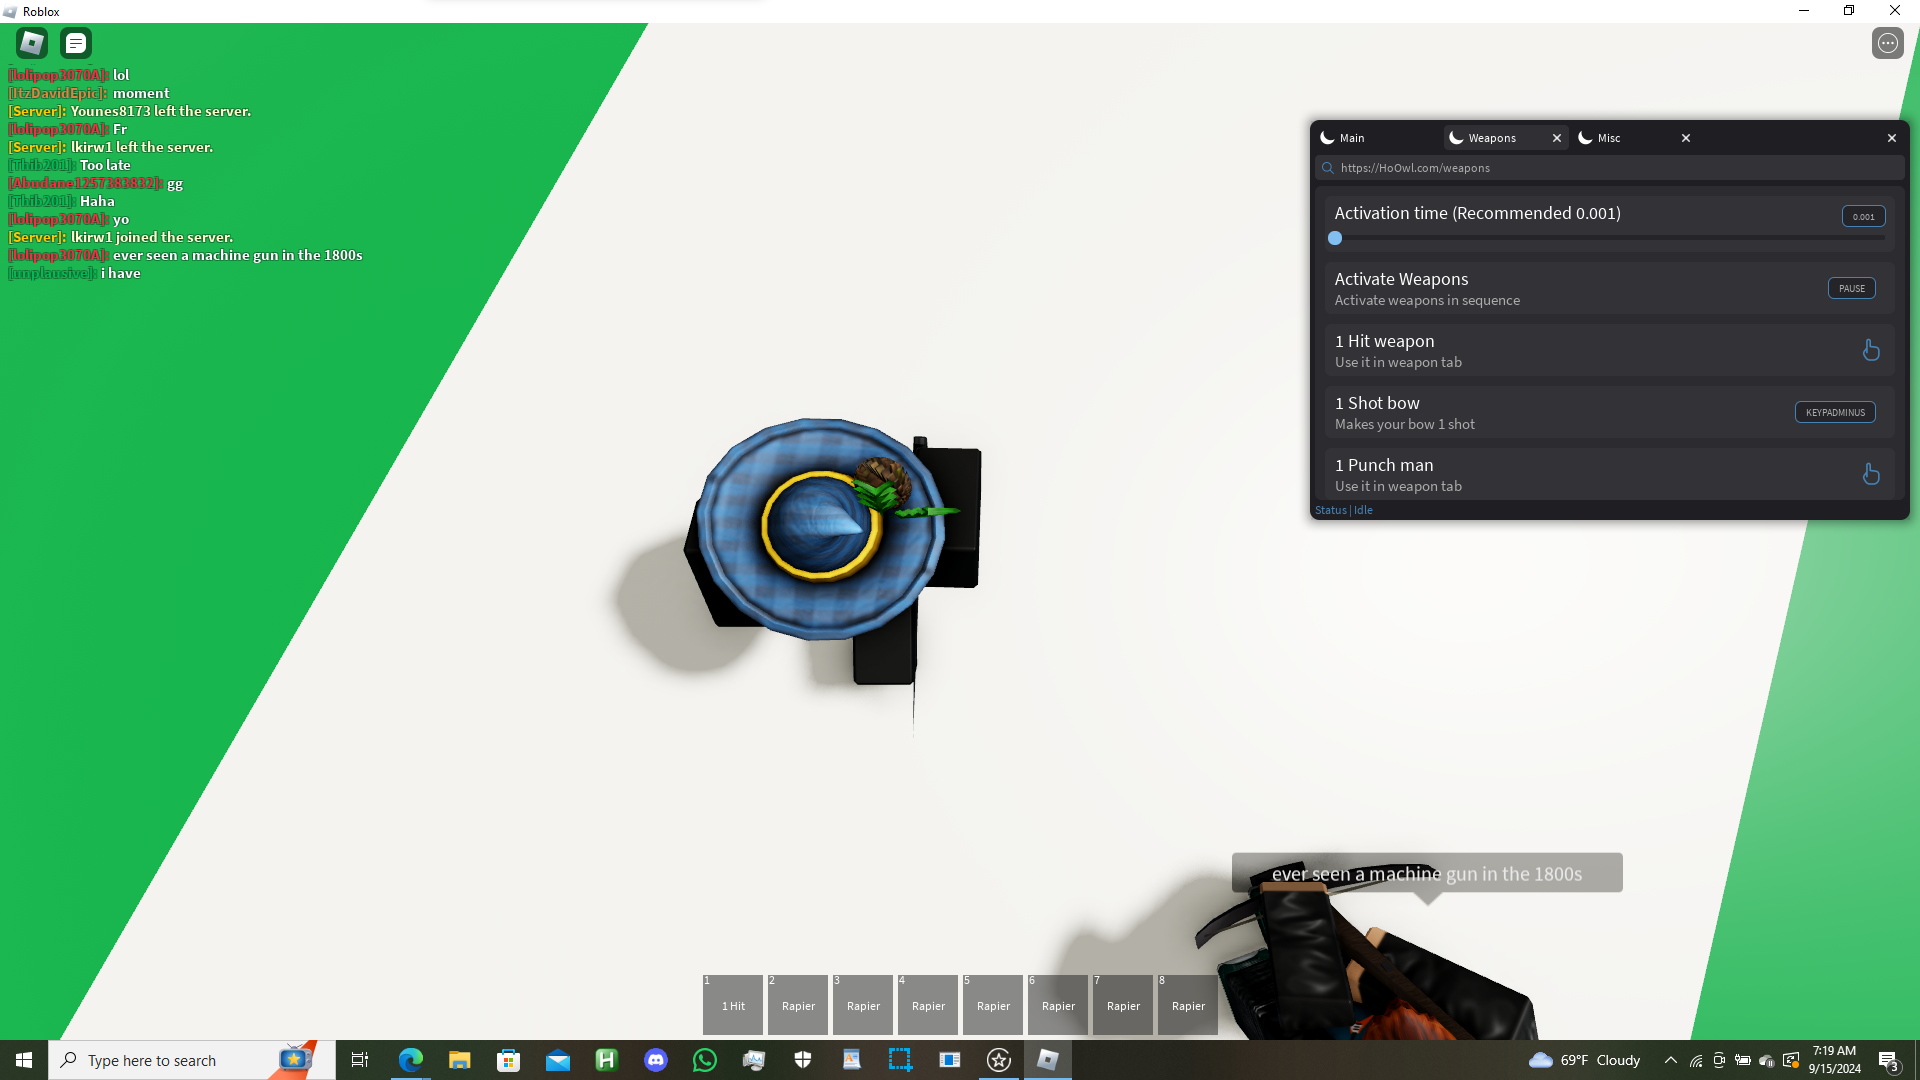Image resolution: width=1920 pixels, height=1080 pixels.
Task: Click the 0.001 activation time value box
Action: [x=1863, y=216]
